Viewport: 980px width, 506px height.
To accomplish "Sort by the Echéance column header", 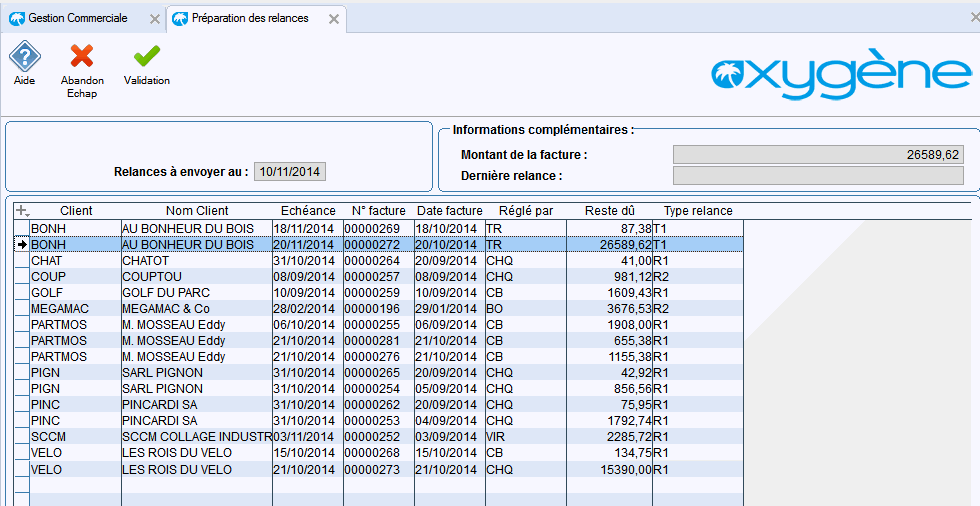I will point(308,211).
